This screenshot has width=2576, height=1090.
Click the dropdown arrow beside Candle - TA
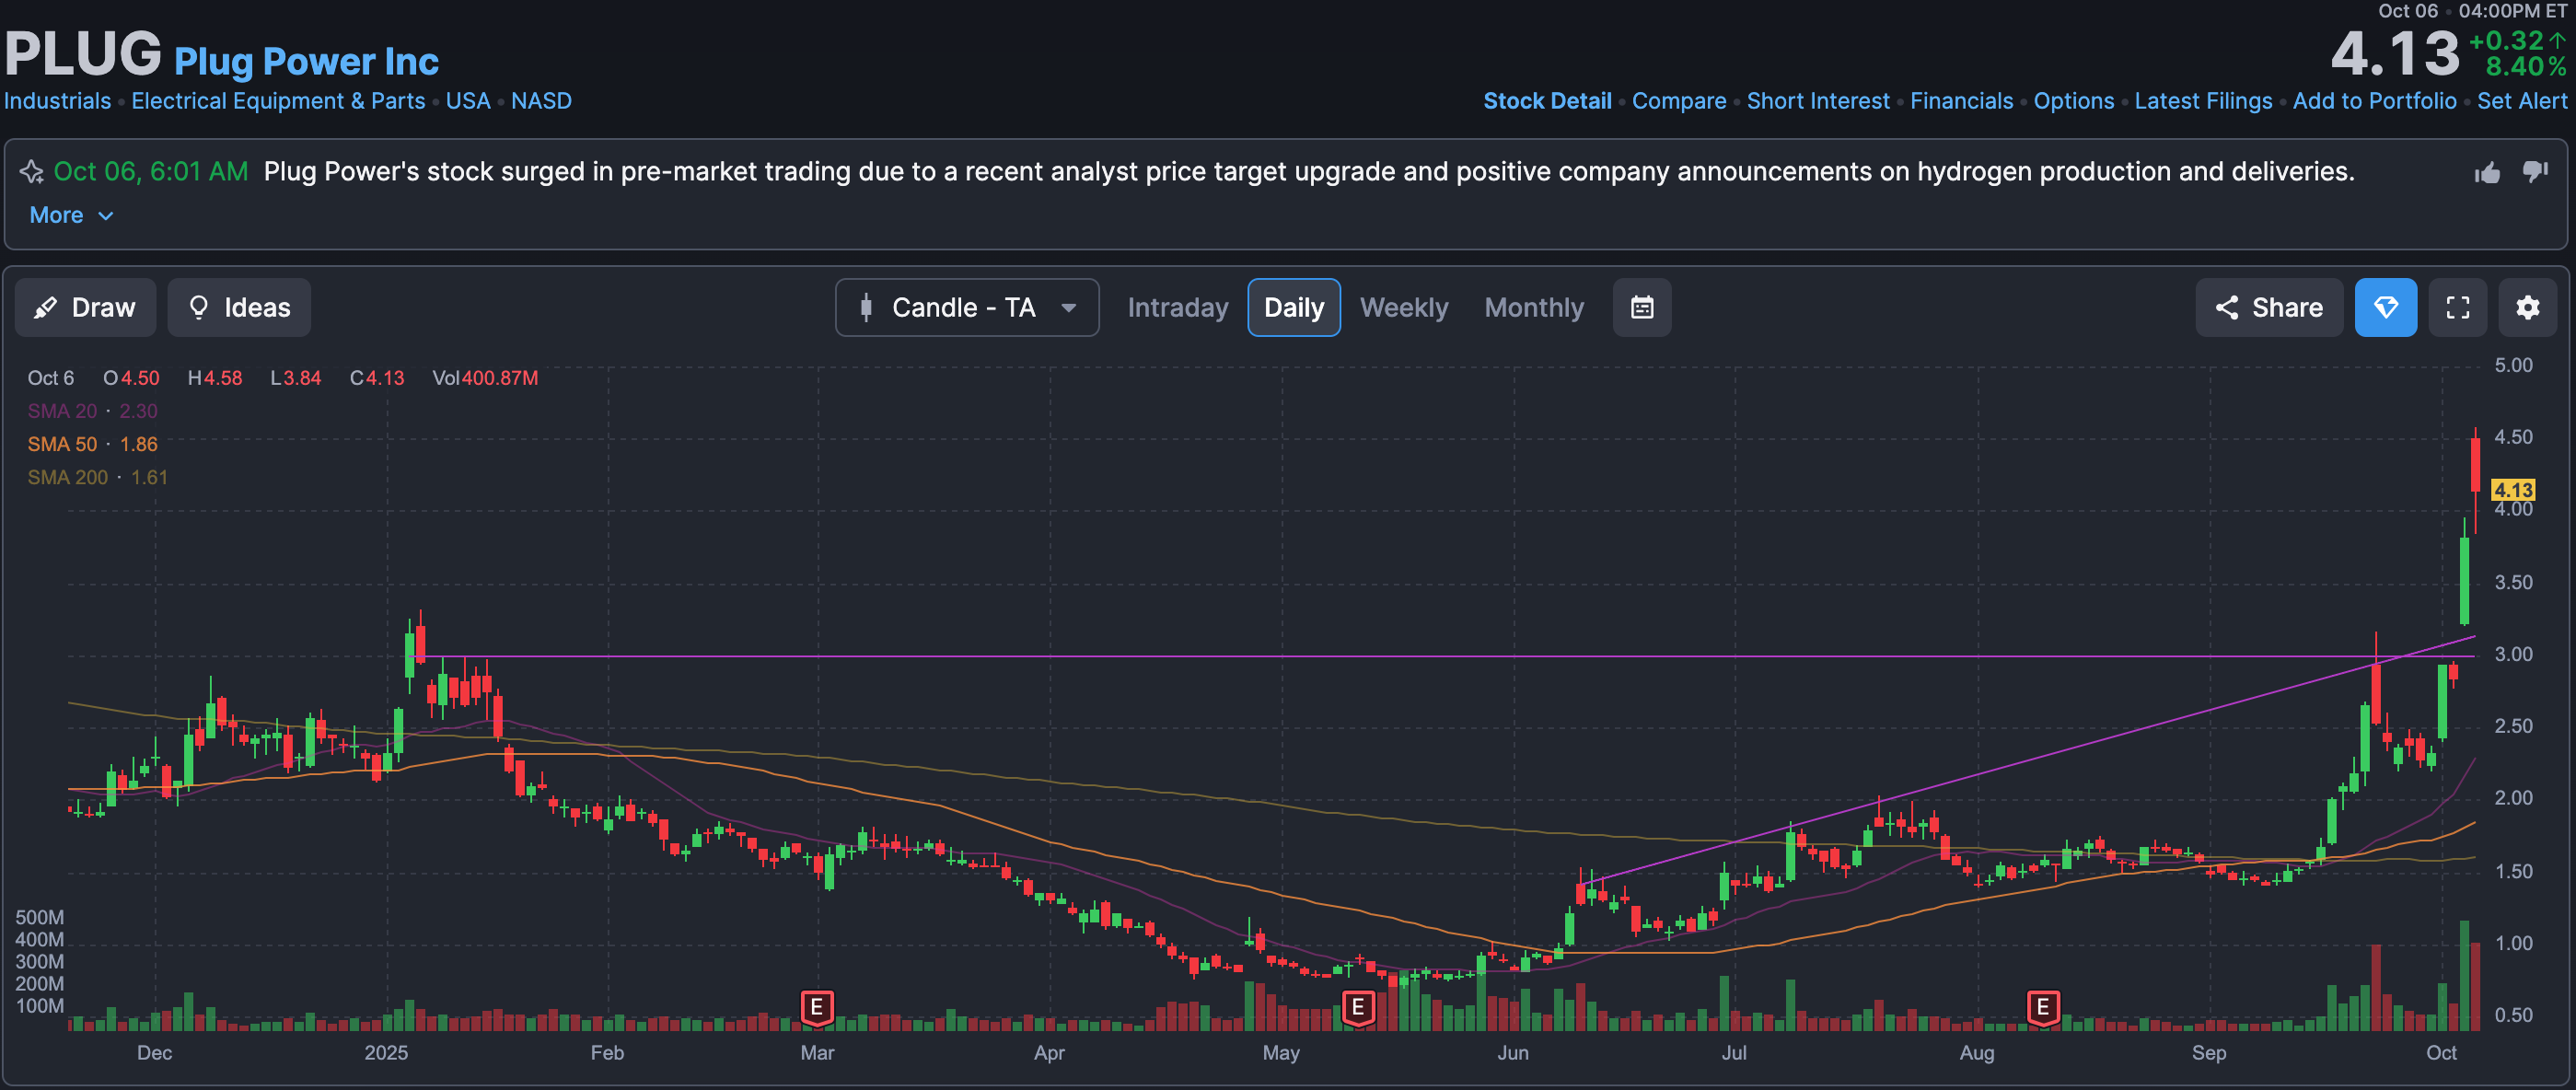[x=1068, y=308]
